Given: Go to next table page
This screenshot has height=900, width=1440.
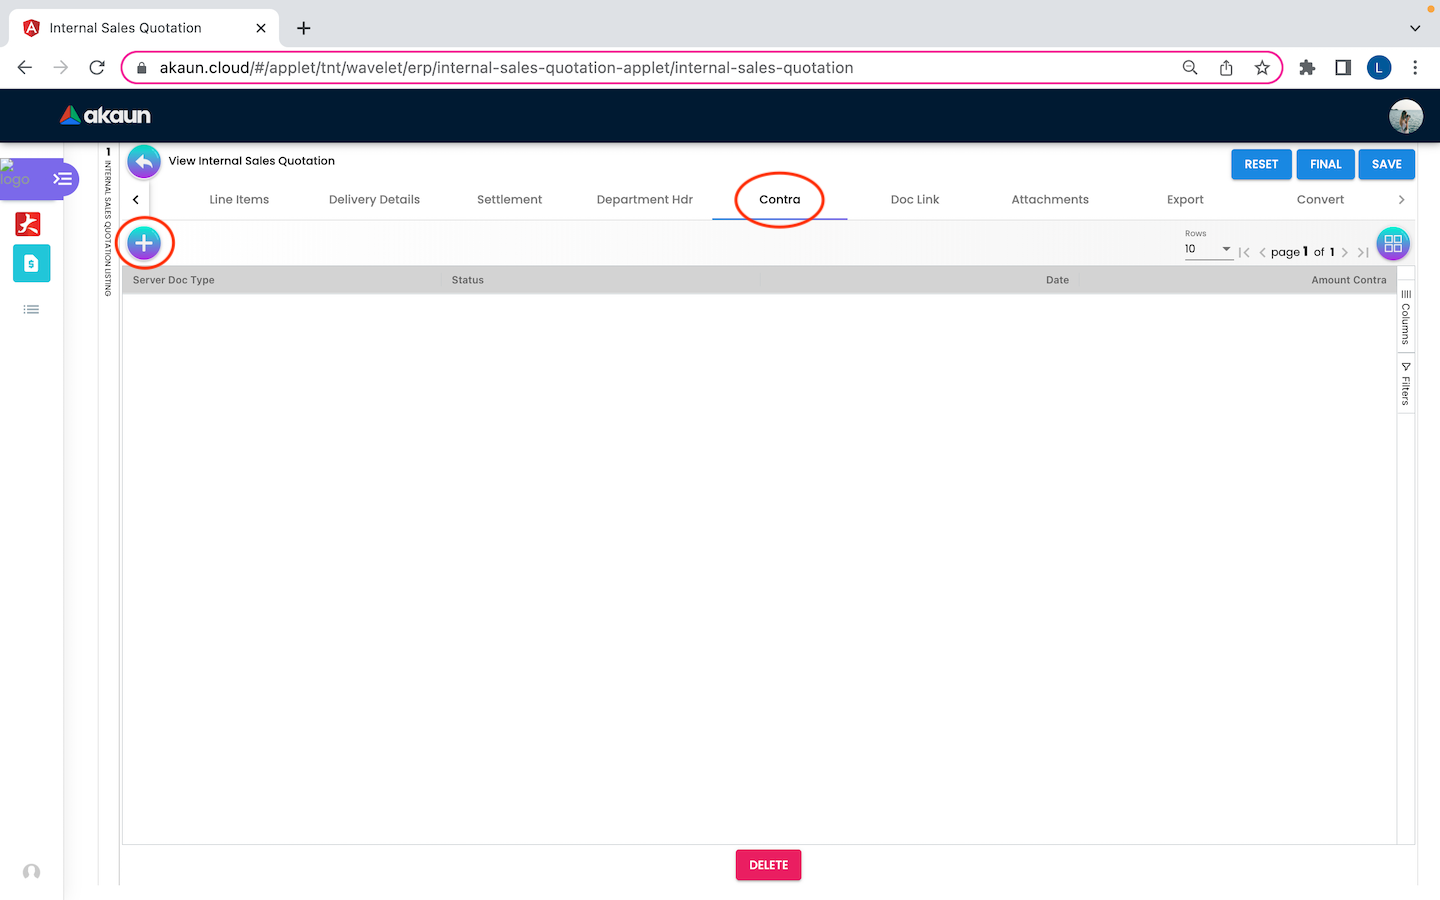Looking at the screenshot, I should click(1345, 252).
